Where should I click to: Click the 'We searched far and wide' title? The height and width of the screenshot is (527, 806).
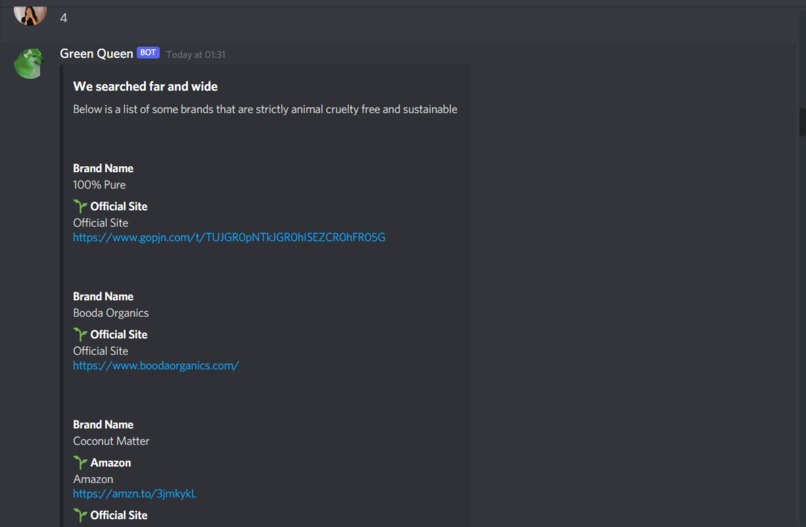[x=145, y=86]
